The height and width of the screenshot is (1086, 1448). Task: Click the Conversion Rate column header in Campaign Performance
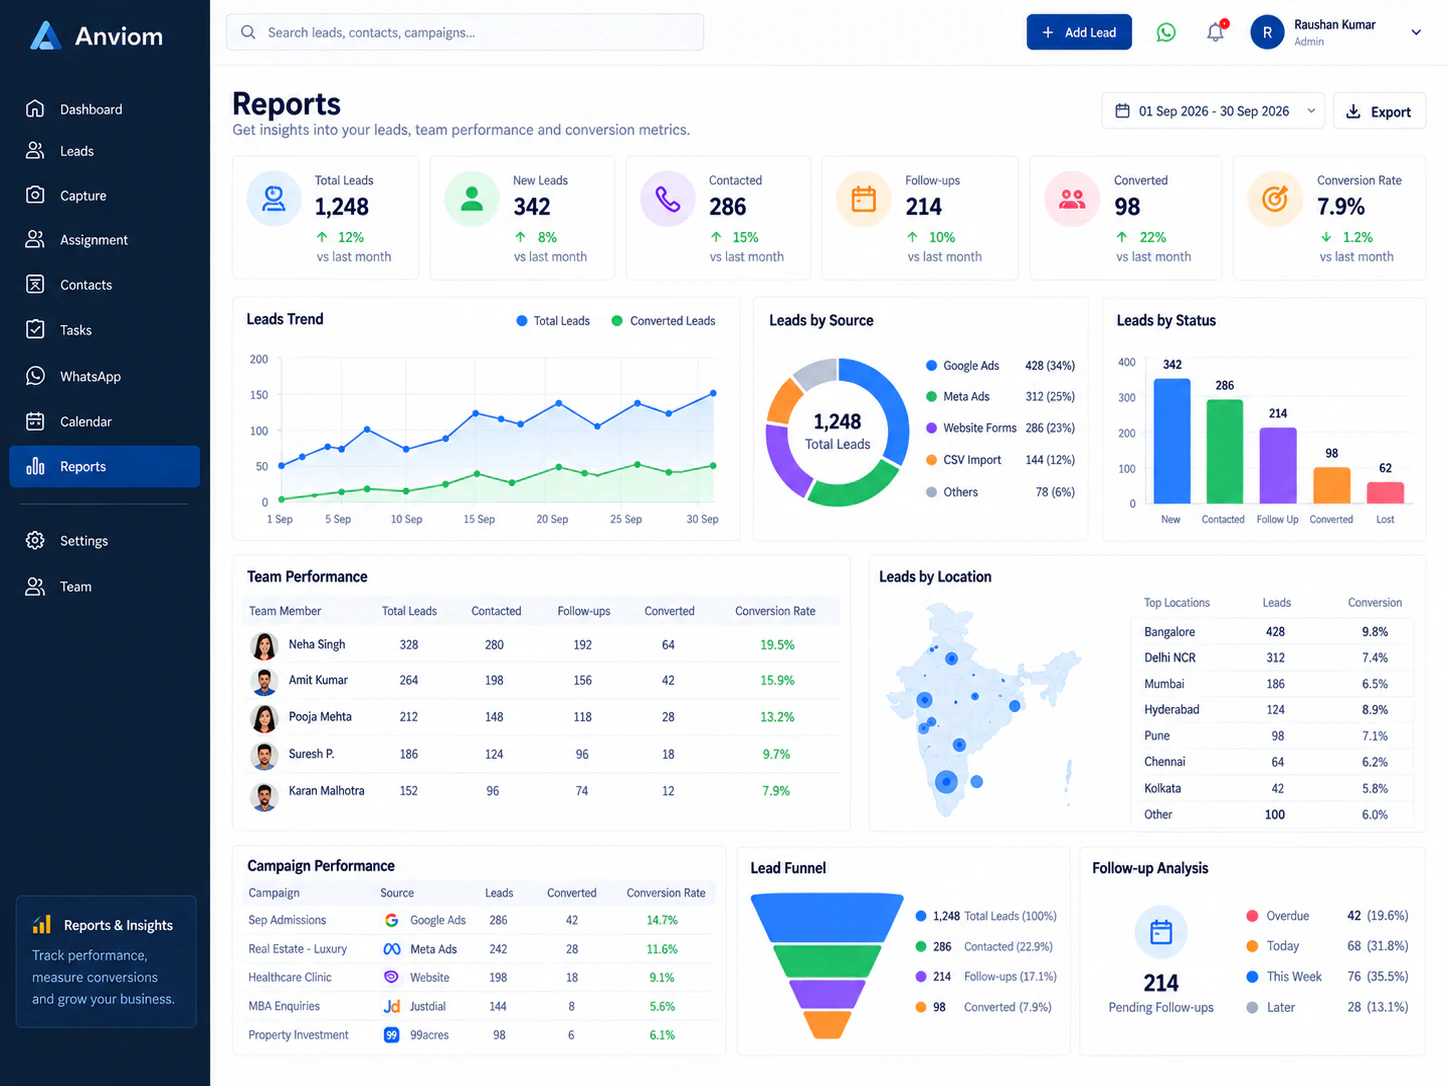666,893
